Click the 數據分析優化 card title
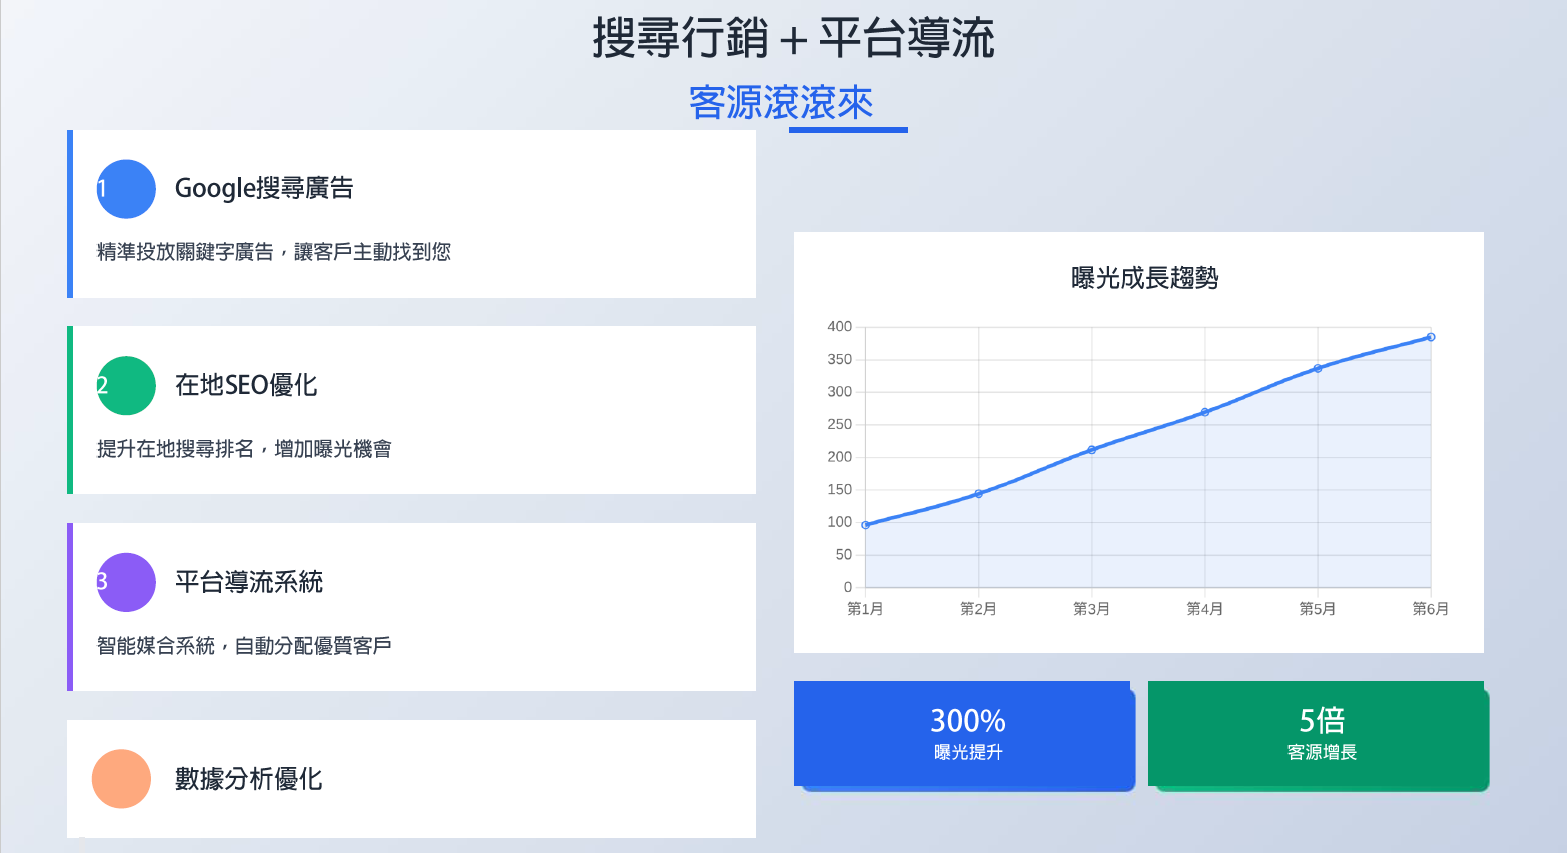Viewport: 1567px width, 853px height. 249,779
